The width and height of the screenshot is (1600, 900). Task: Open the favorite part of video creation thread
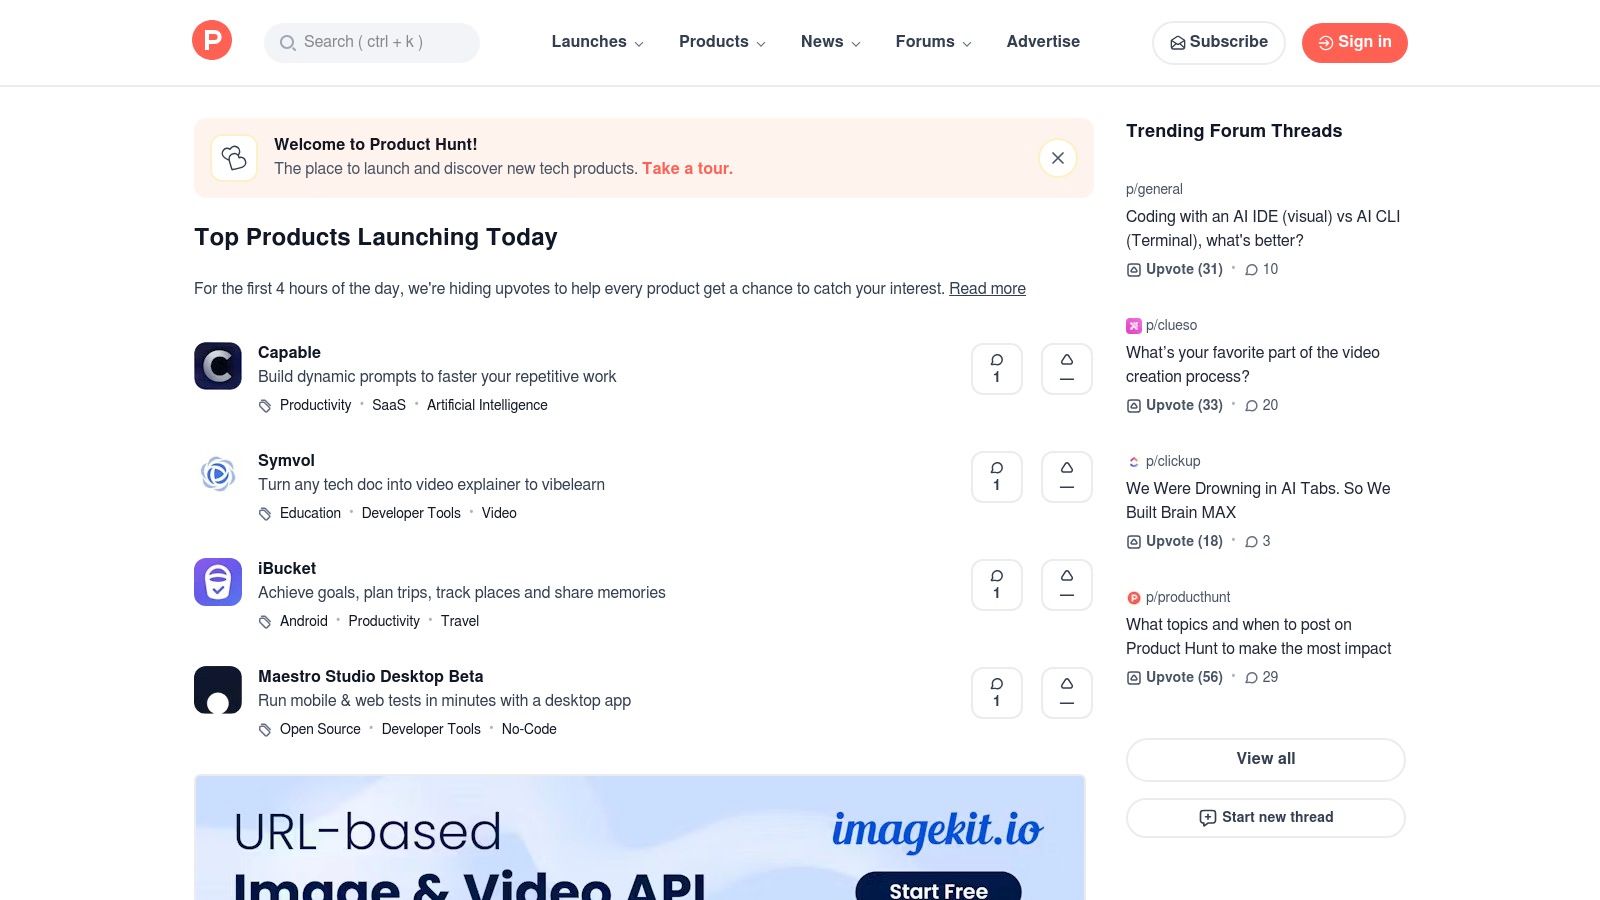[1253, 364]
